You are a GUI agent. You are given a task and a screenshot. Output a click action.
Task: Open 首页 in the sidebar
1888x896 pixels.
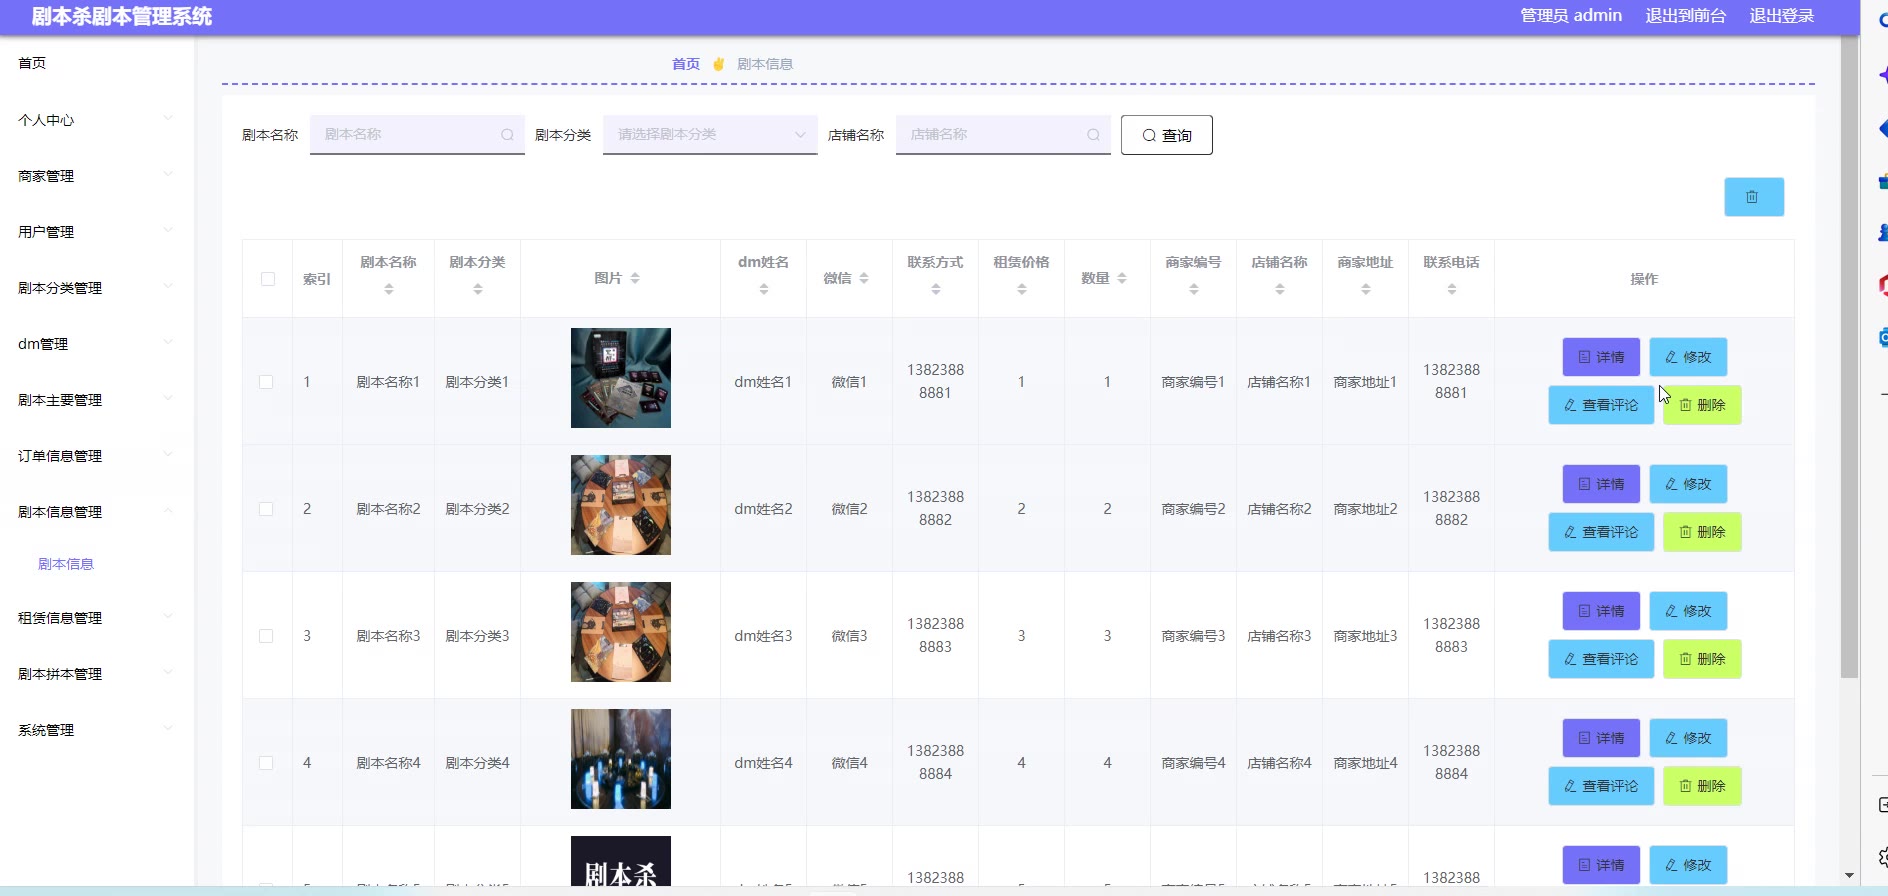pyautogui.click(x=33, y=63)
